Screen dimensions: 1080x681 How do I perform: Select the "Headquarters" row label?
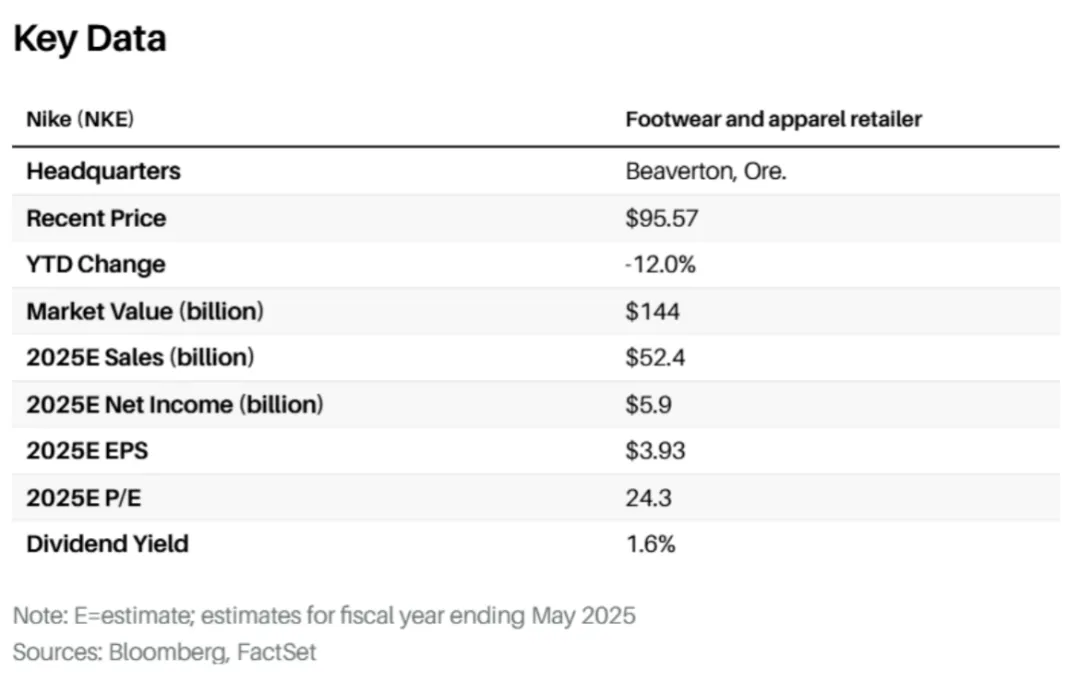(103, 171)
